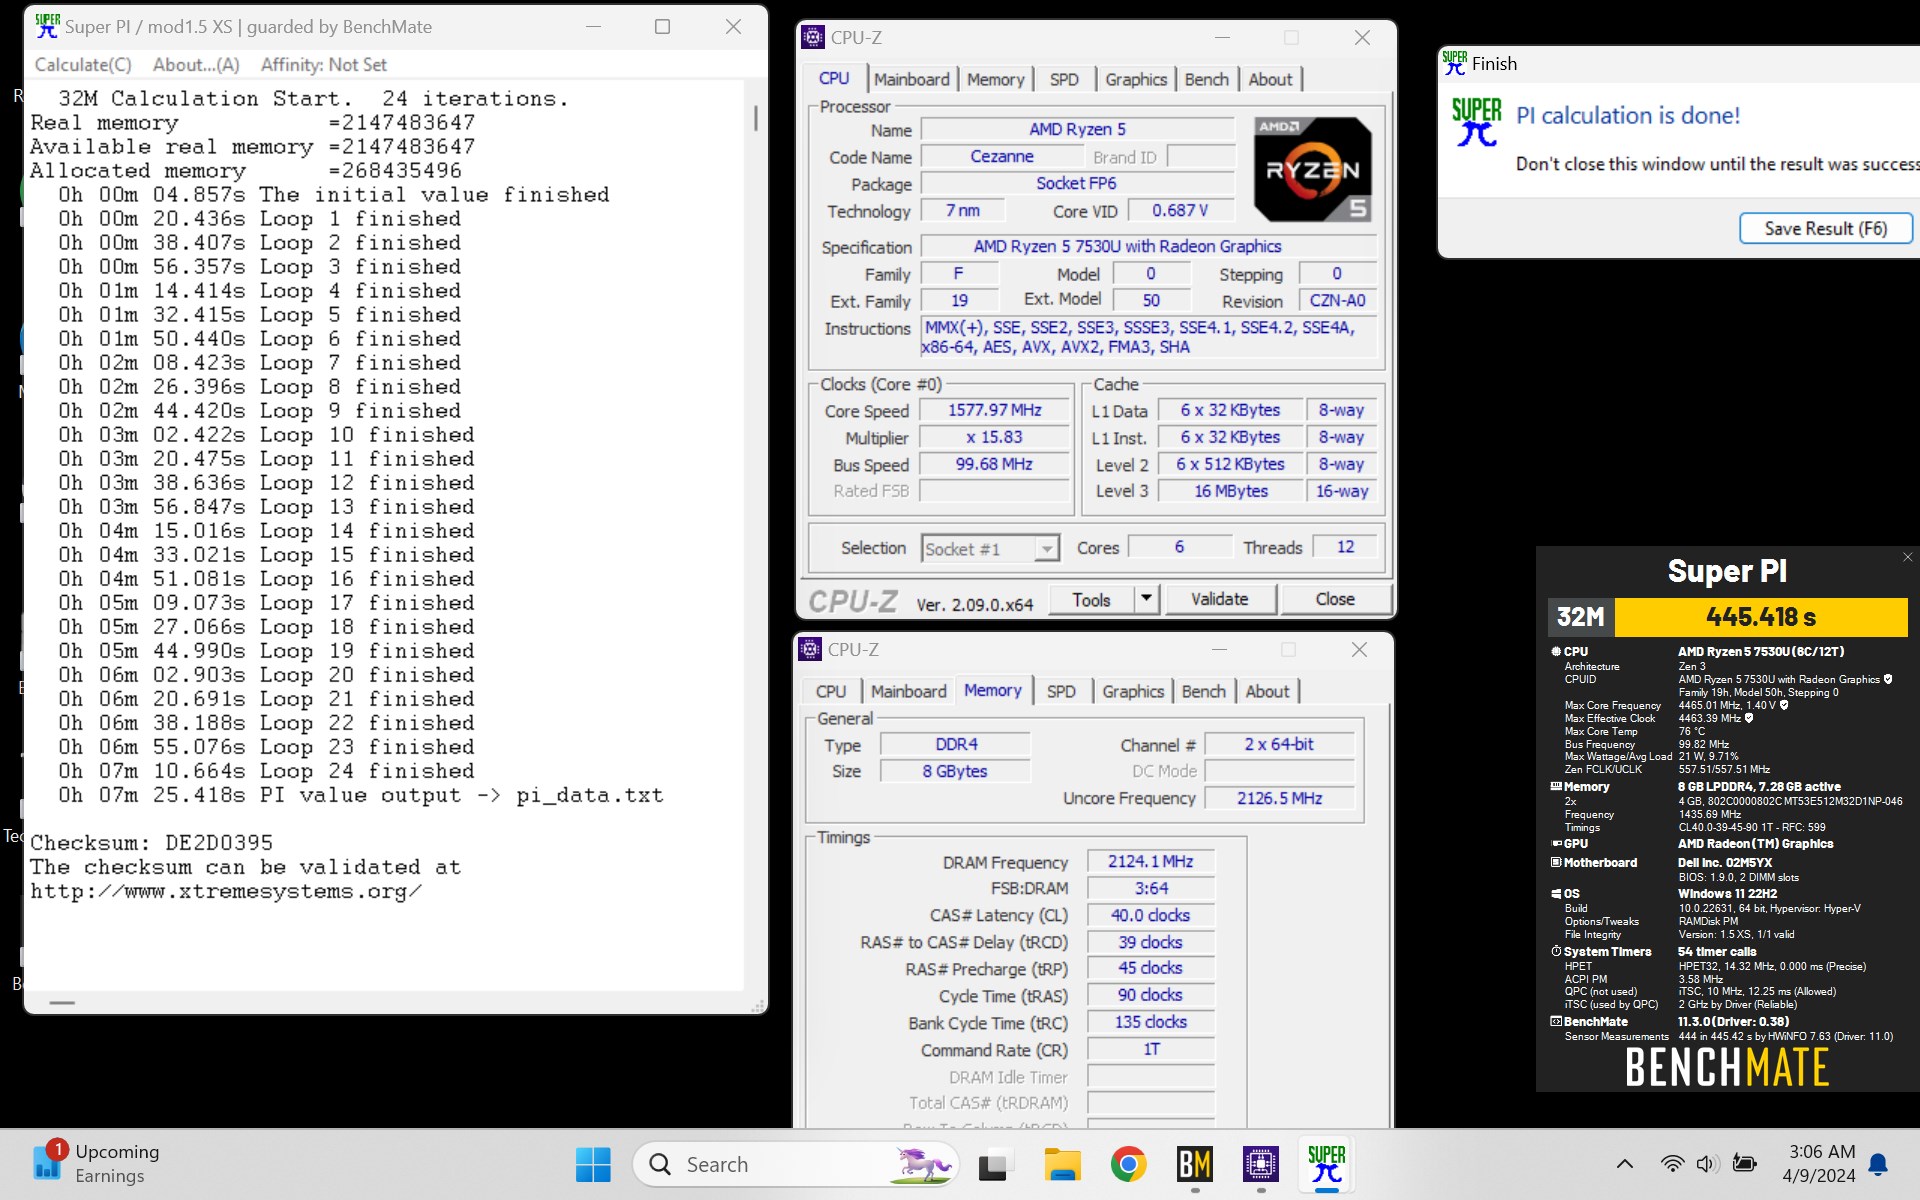Click the taskbar Search box
The image size is (1920, 1200).
click(796, 1164)
